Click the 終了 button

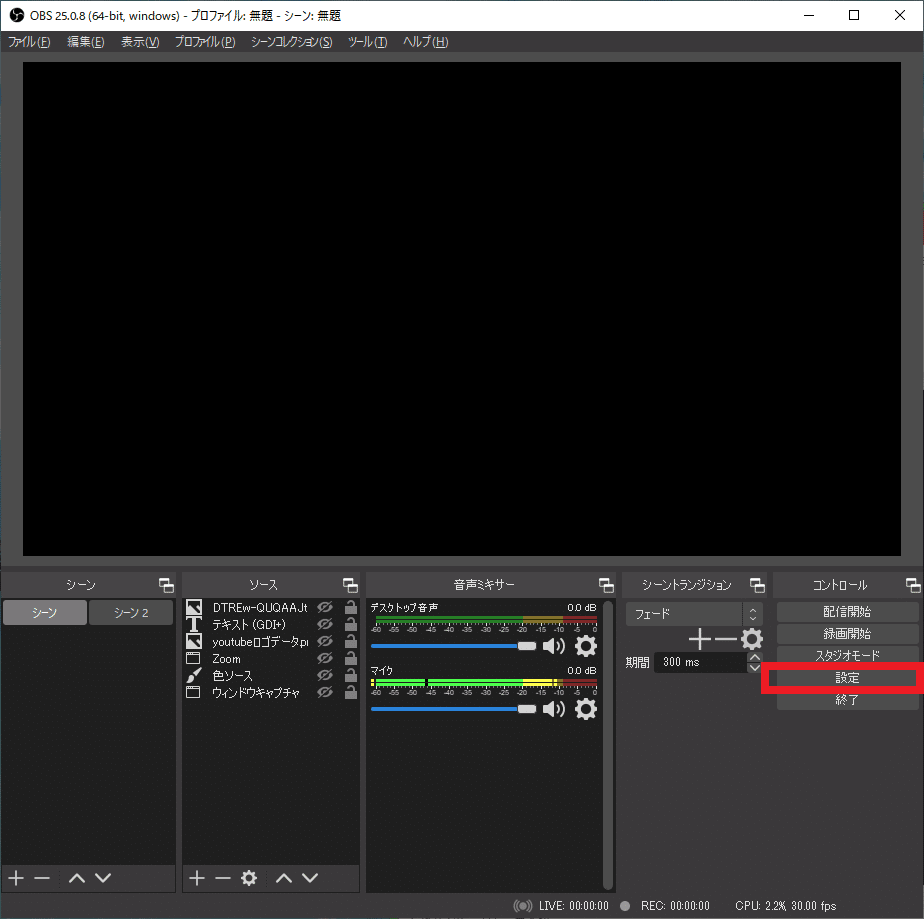847,700
